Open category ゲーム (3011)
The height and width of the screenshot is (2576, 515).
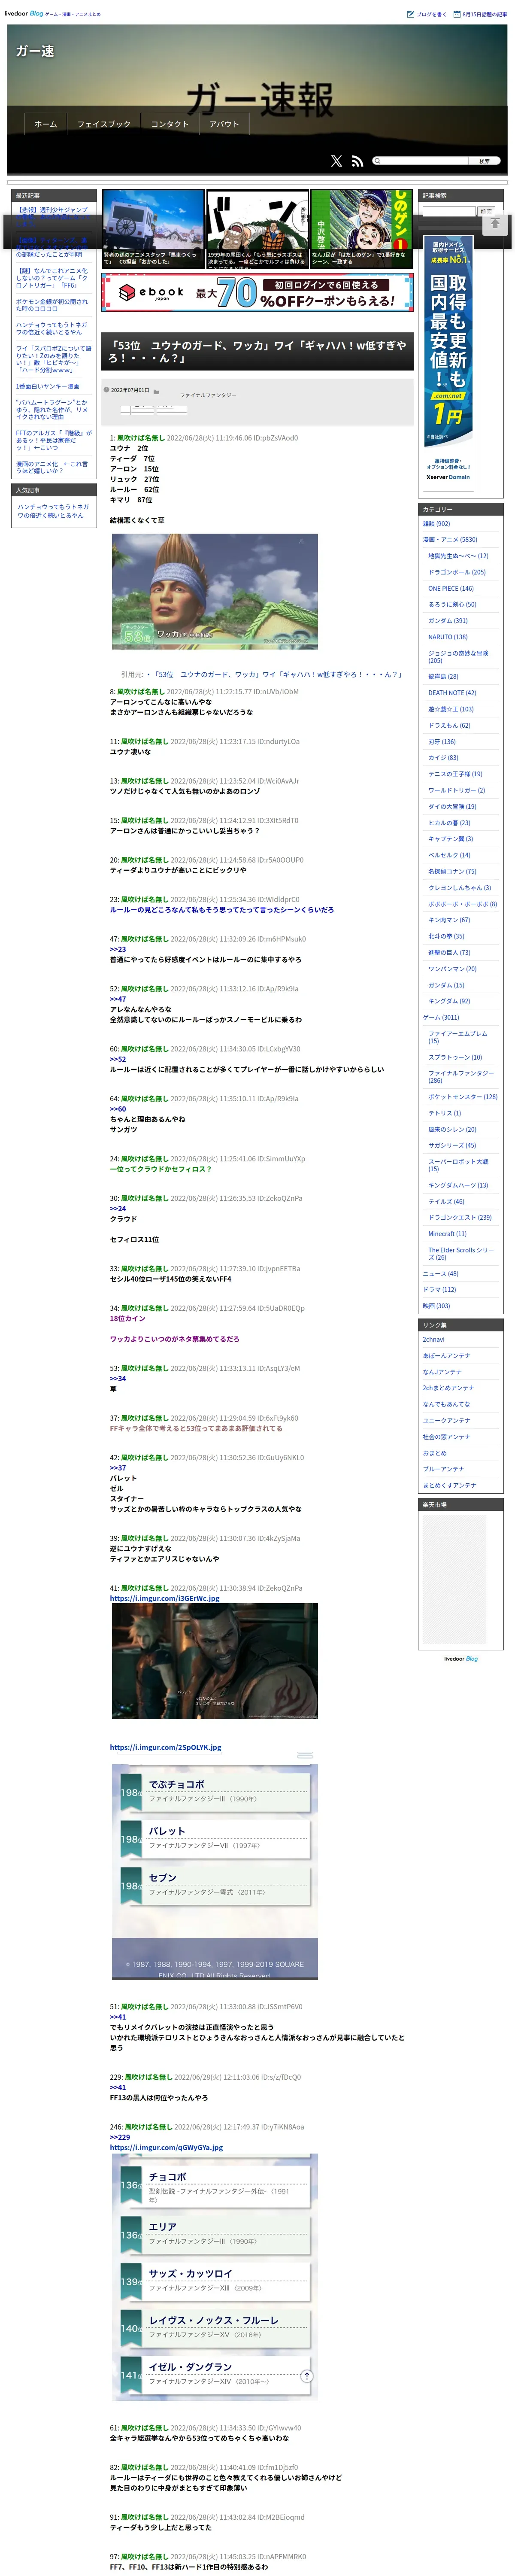(x=441, y=1017)
